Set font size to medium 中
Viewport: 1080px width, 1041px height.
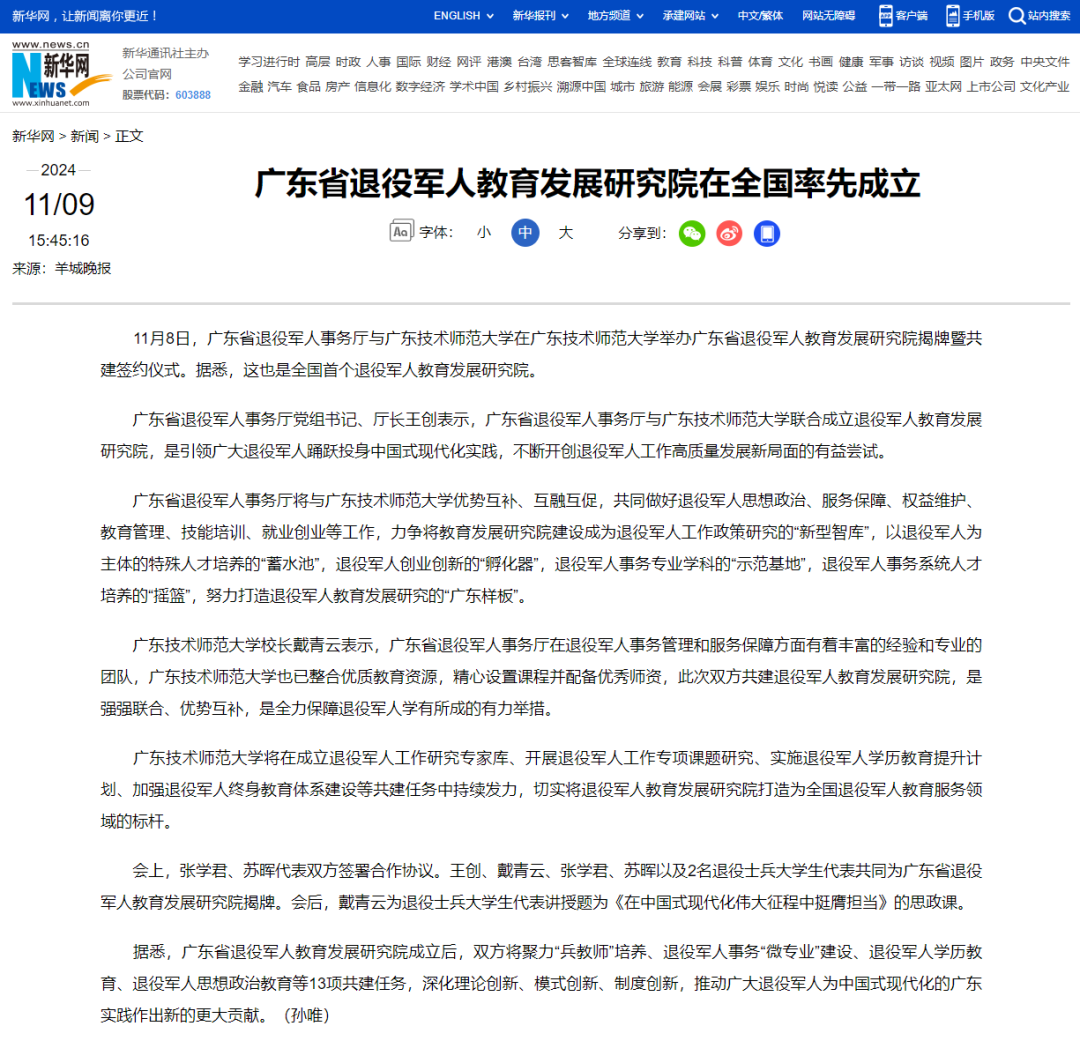pyautogui.click(x=525, y=233)
